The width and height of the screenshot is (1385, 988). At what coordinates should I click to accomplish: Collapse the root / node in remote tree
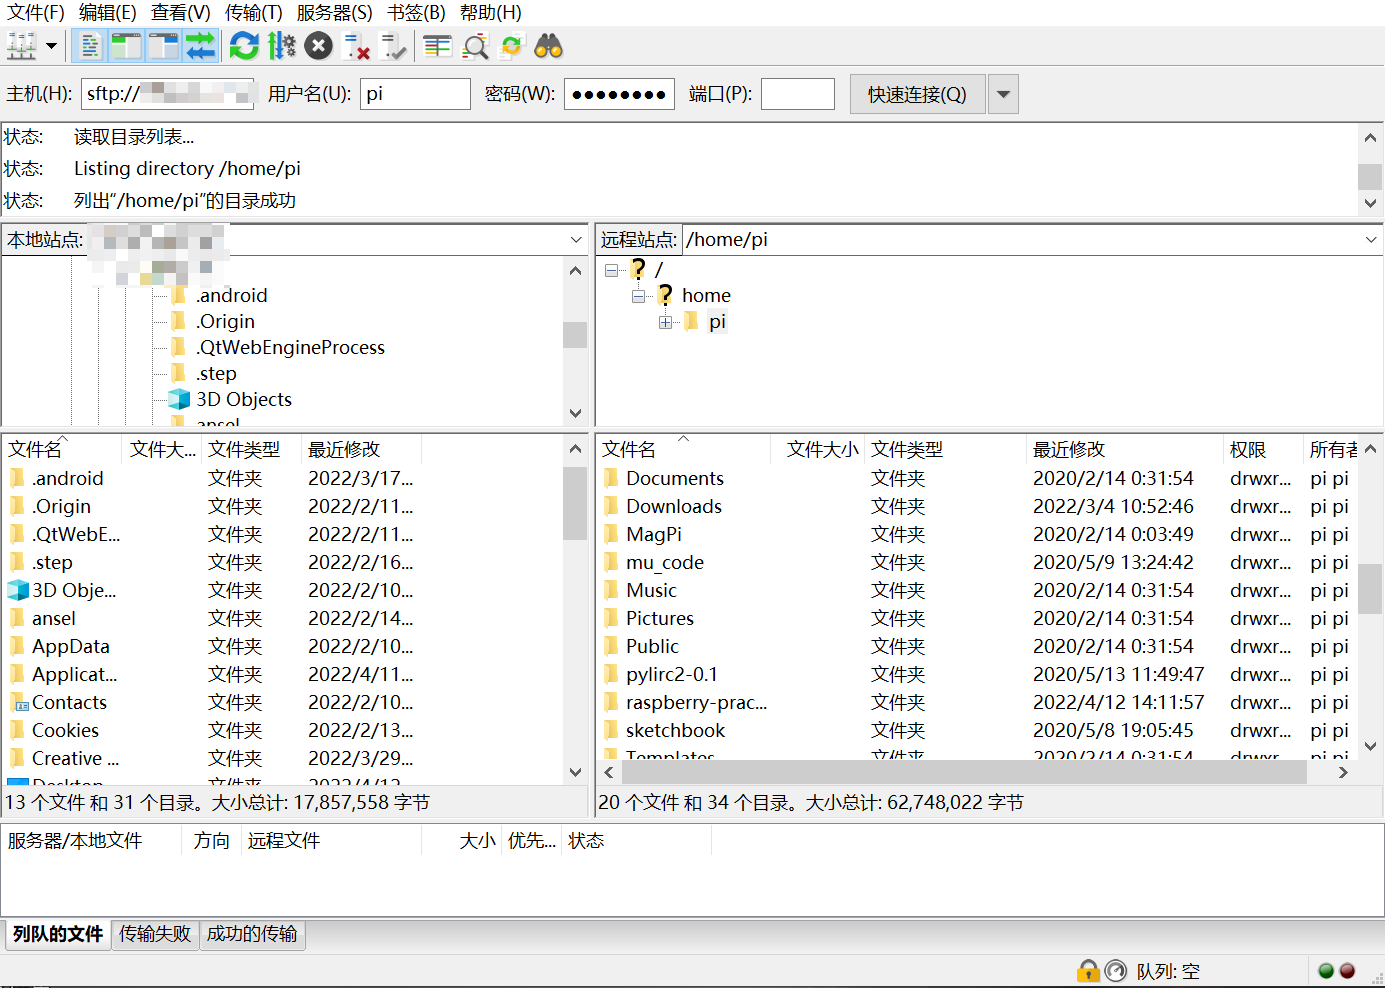pyautogui.click(x=612, y=270)
